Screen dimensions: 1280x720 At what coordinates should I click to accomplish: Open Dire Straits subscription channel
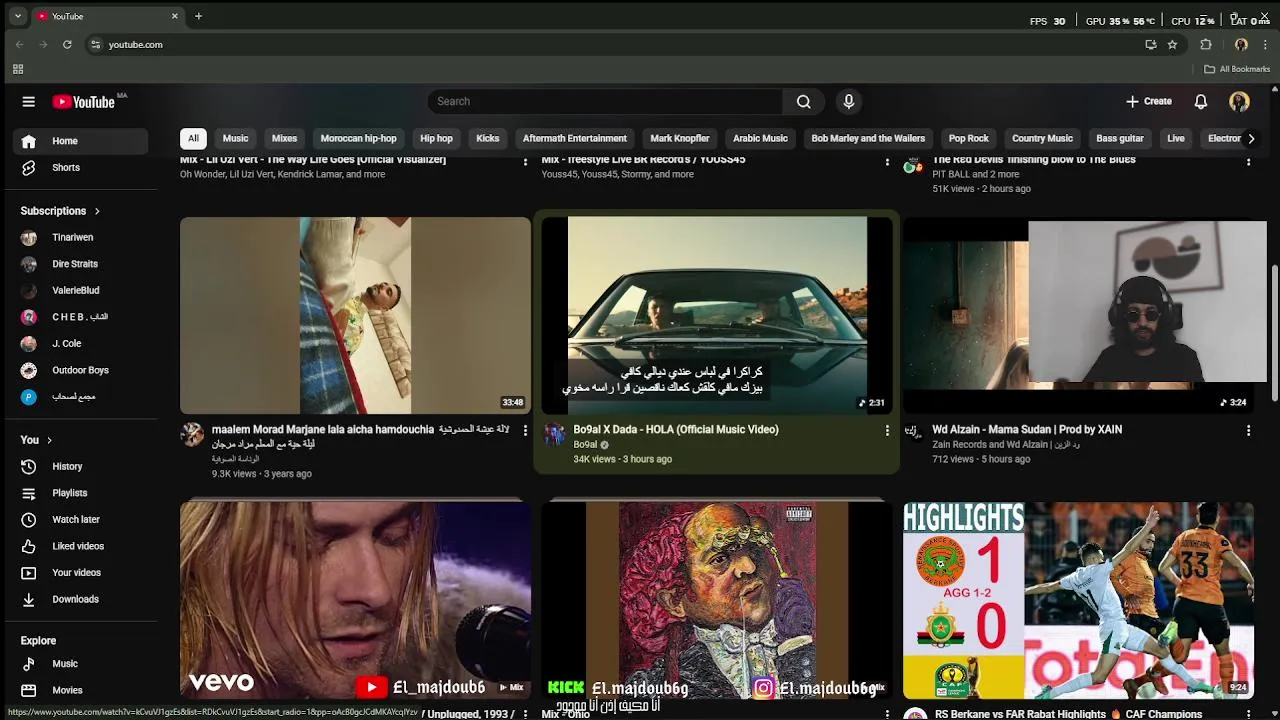point(80,264)
